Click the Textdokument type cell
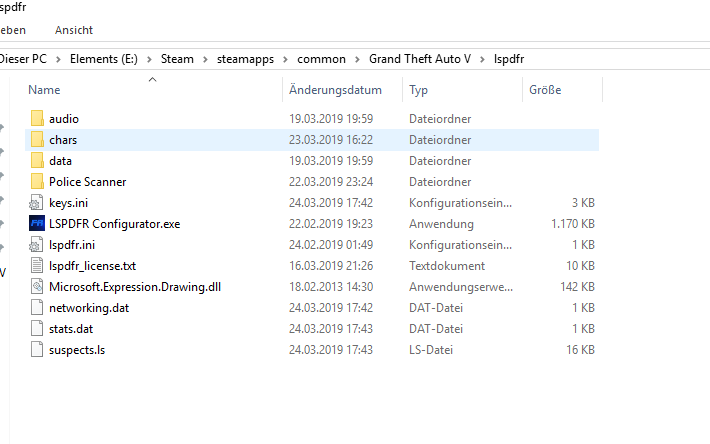The height and width of the screenshot is (444, 710). point(447,266)
